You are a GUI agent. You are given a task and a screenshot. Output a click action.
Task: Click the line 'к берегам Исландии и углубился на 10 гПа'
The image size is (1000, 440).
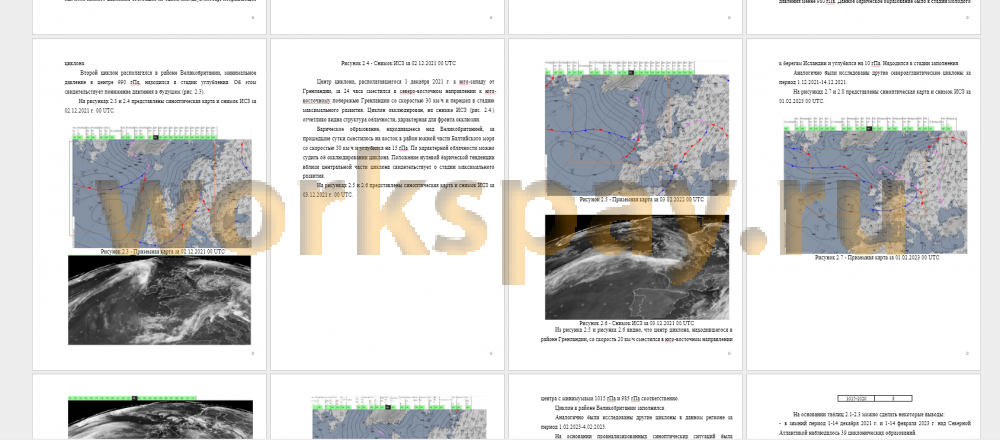point(869,63)
